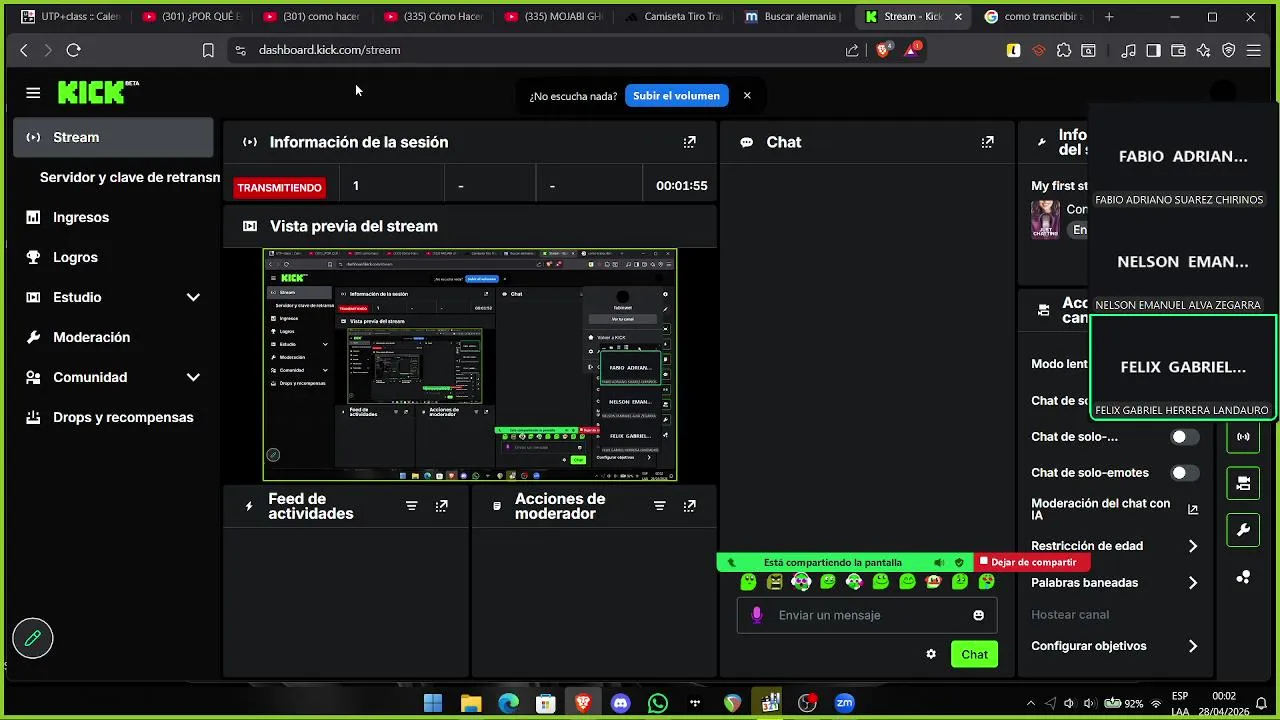
Task: Click Subir el volumen button
Action: (676, 96)
